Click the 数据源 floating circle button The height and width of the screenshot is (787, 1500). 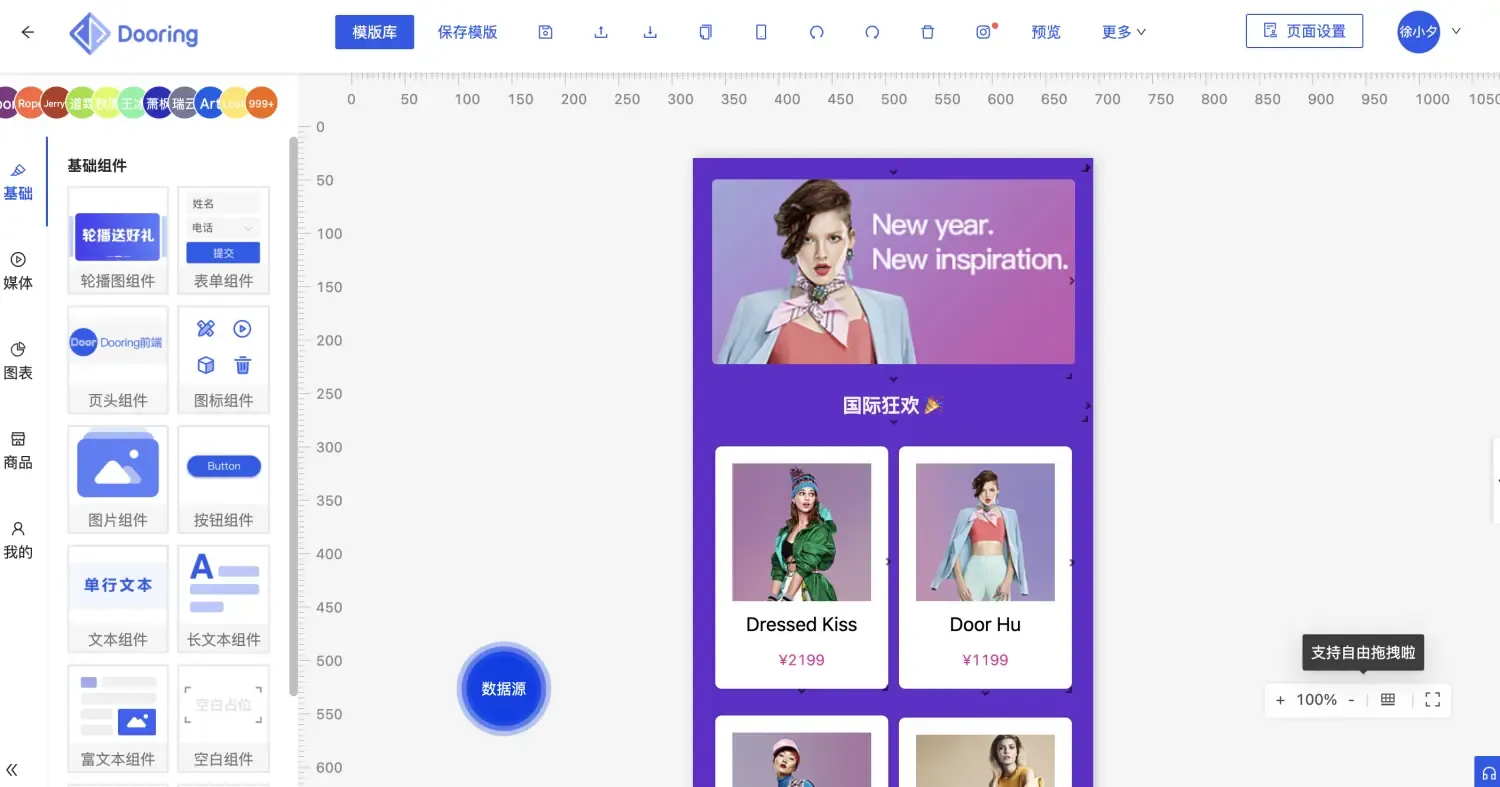click(504, 689)
